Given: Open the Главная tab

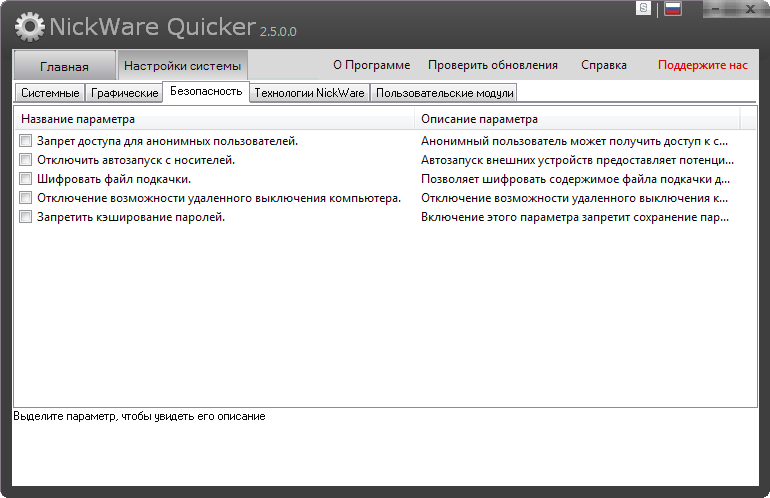Looking at the screenshot, I should pos(64,66).
